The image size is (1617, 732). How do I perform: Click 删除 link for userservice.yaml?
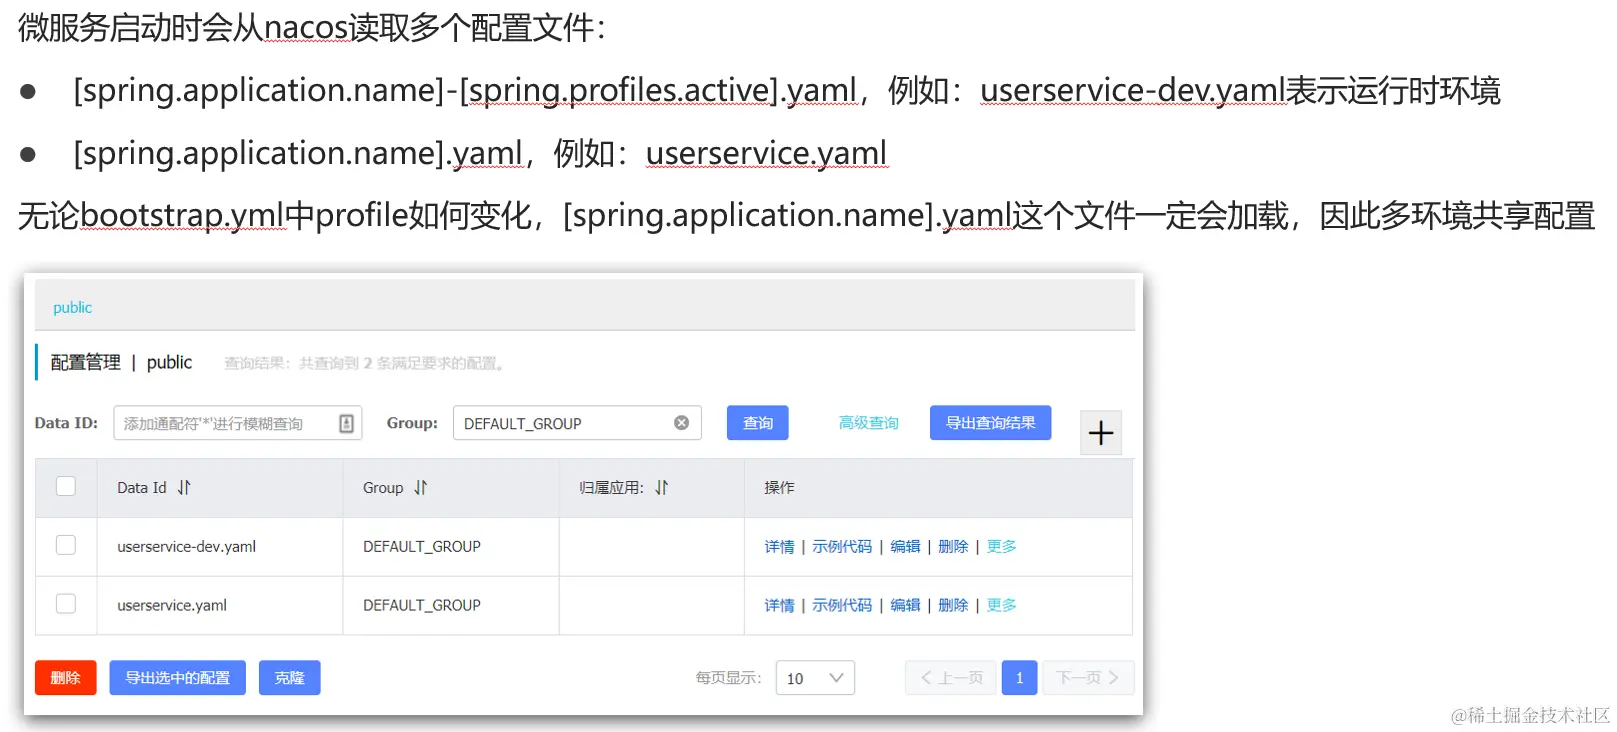pos(953,605)
